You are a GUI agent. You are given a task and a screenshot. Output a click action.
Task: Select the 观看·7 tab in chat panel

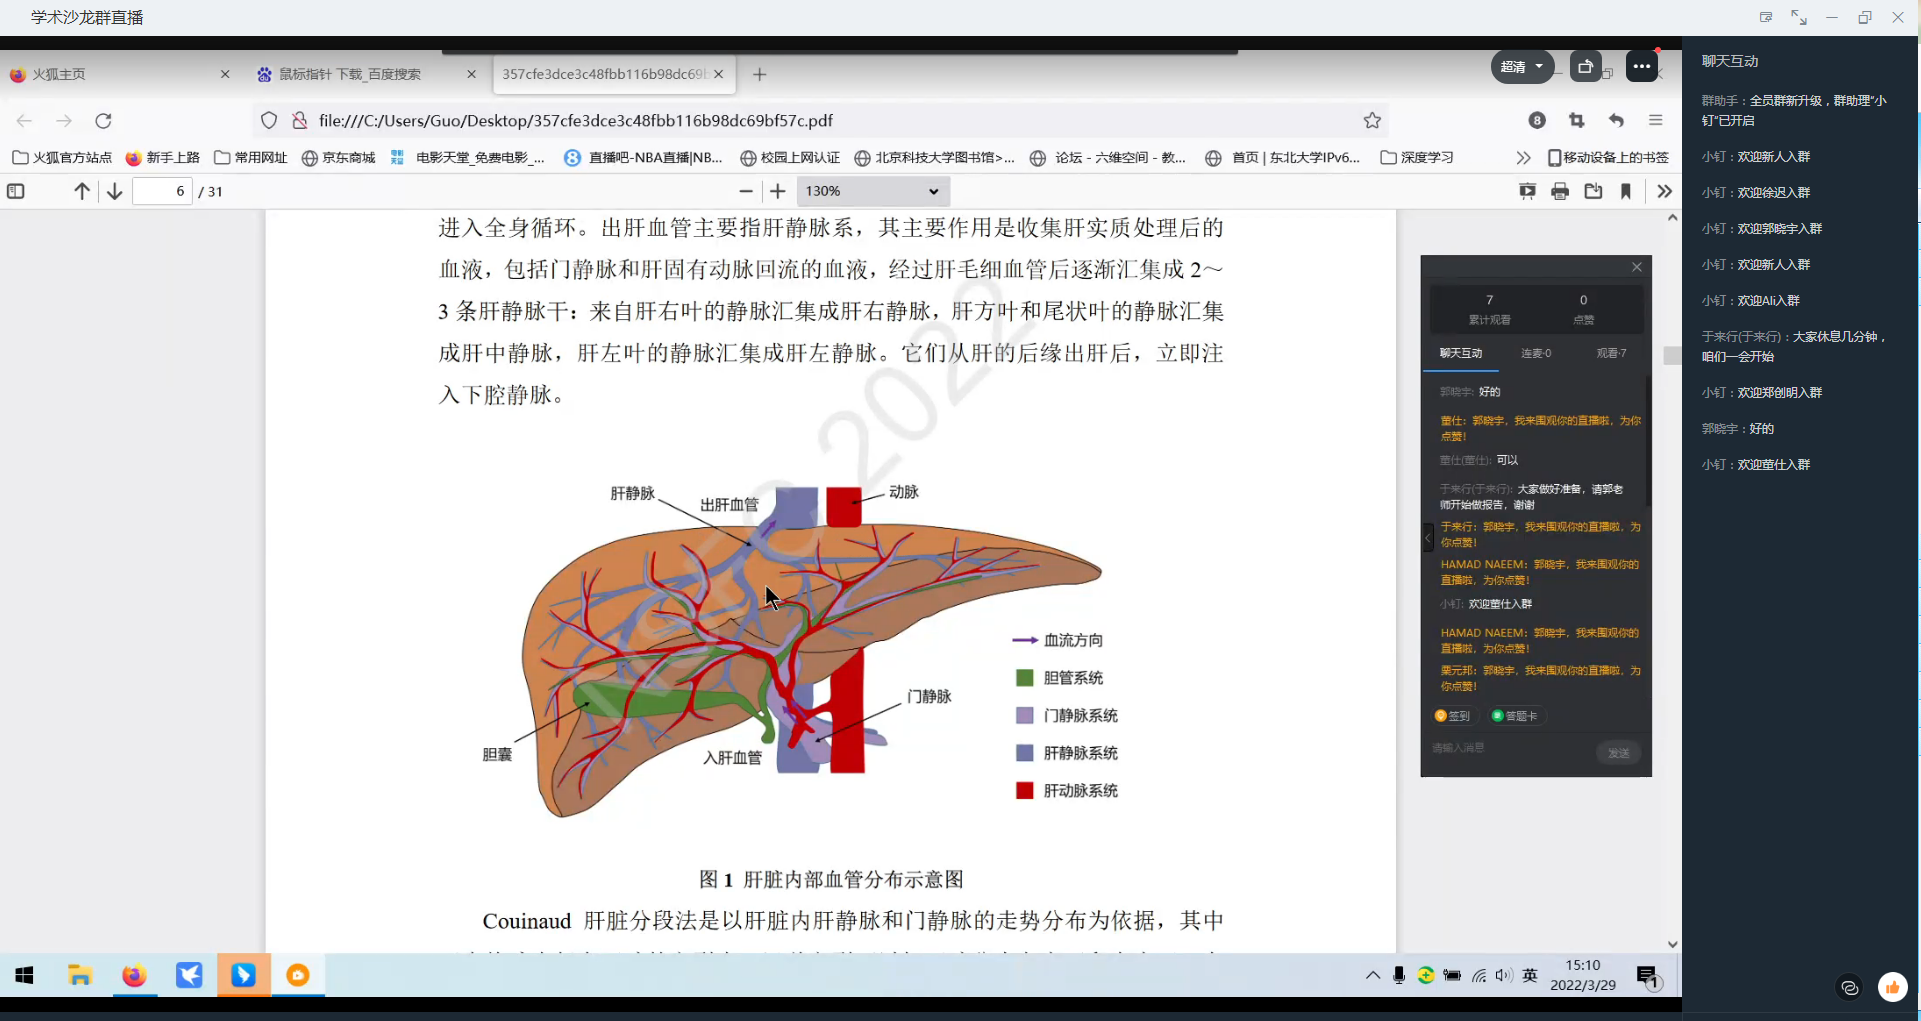tap(1610, 353)
